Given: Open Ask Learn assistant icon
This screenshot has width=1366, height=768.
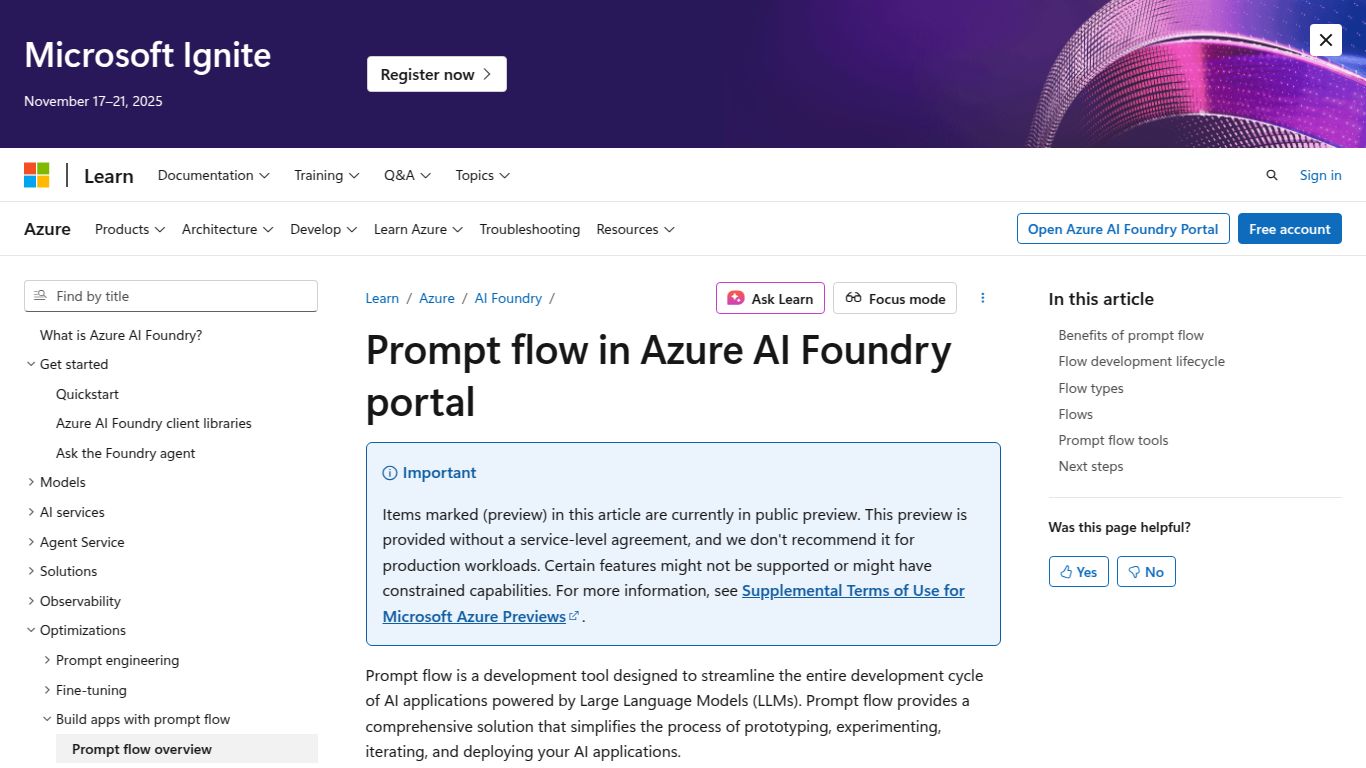Looking at the screenshot, I should (736, 297).
